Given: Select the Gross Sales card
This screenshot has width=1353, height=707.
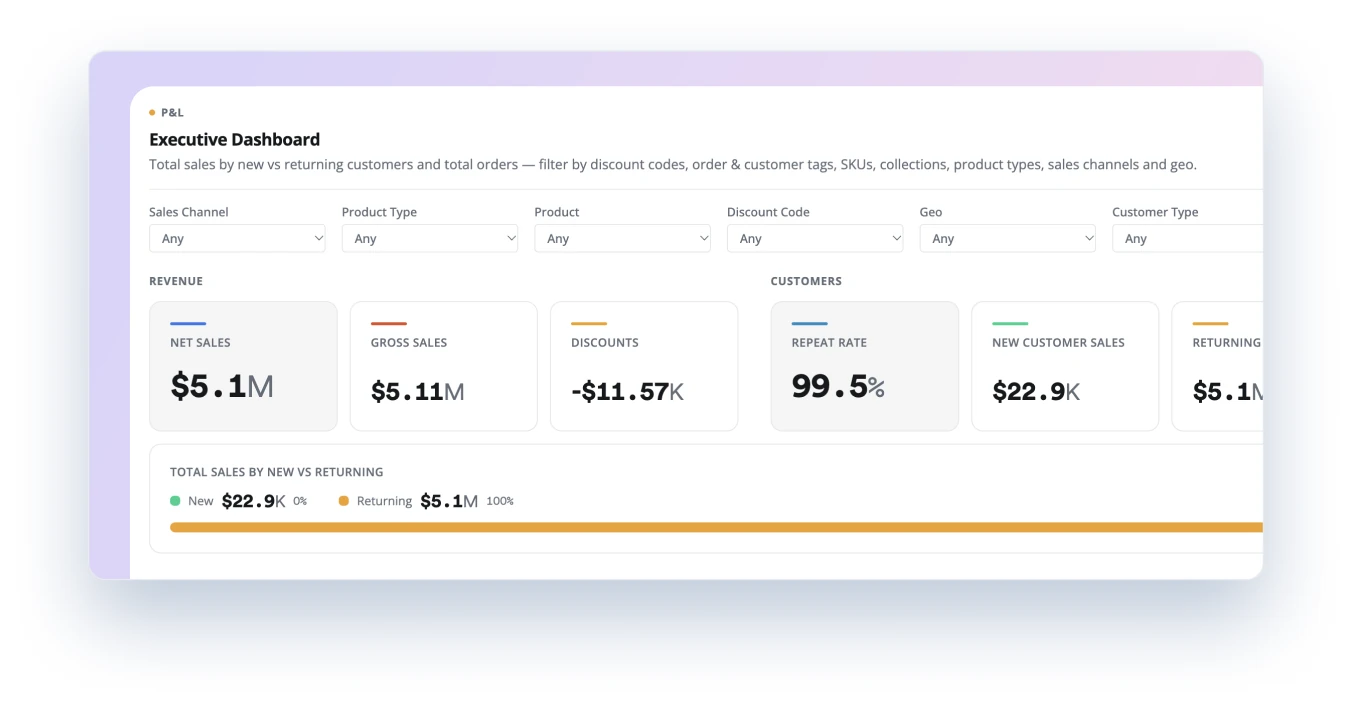Looking at the screenshot, I should (x=444, y=366).
